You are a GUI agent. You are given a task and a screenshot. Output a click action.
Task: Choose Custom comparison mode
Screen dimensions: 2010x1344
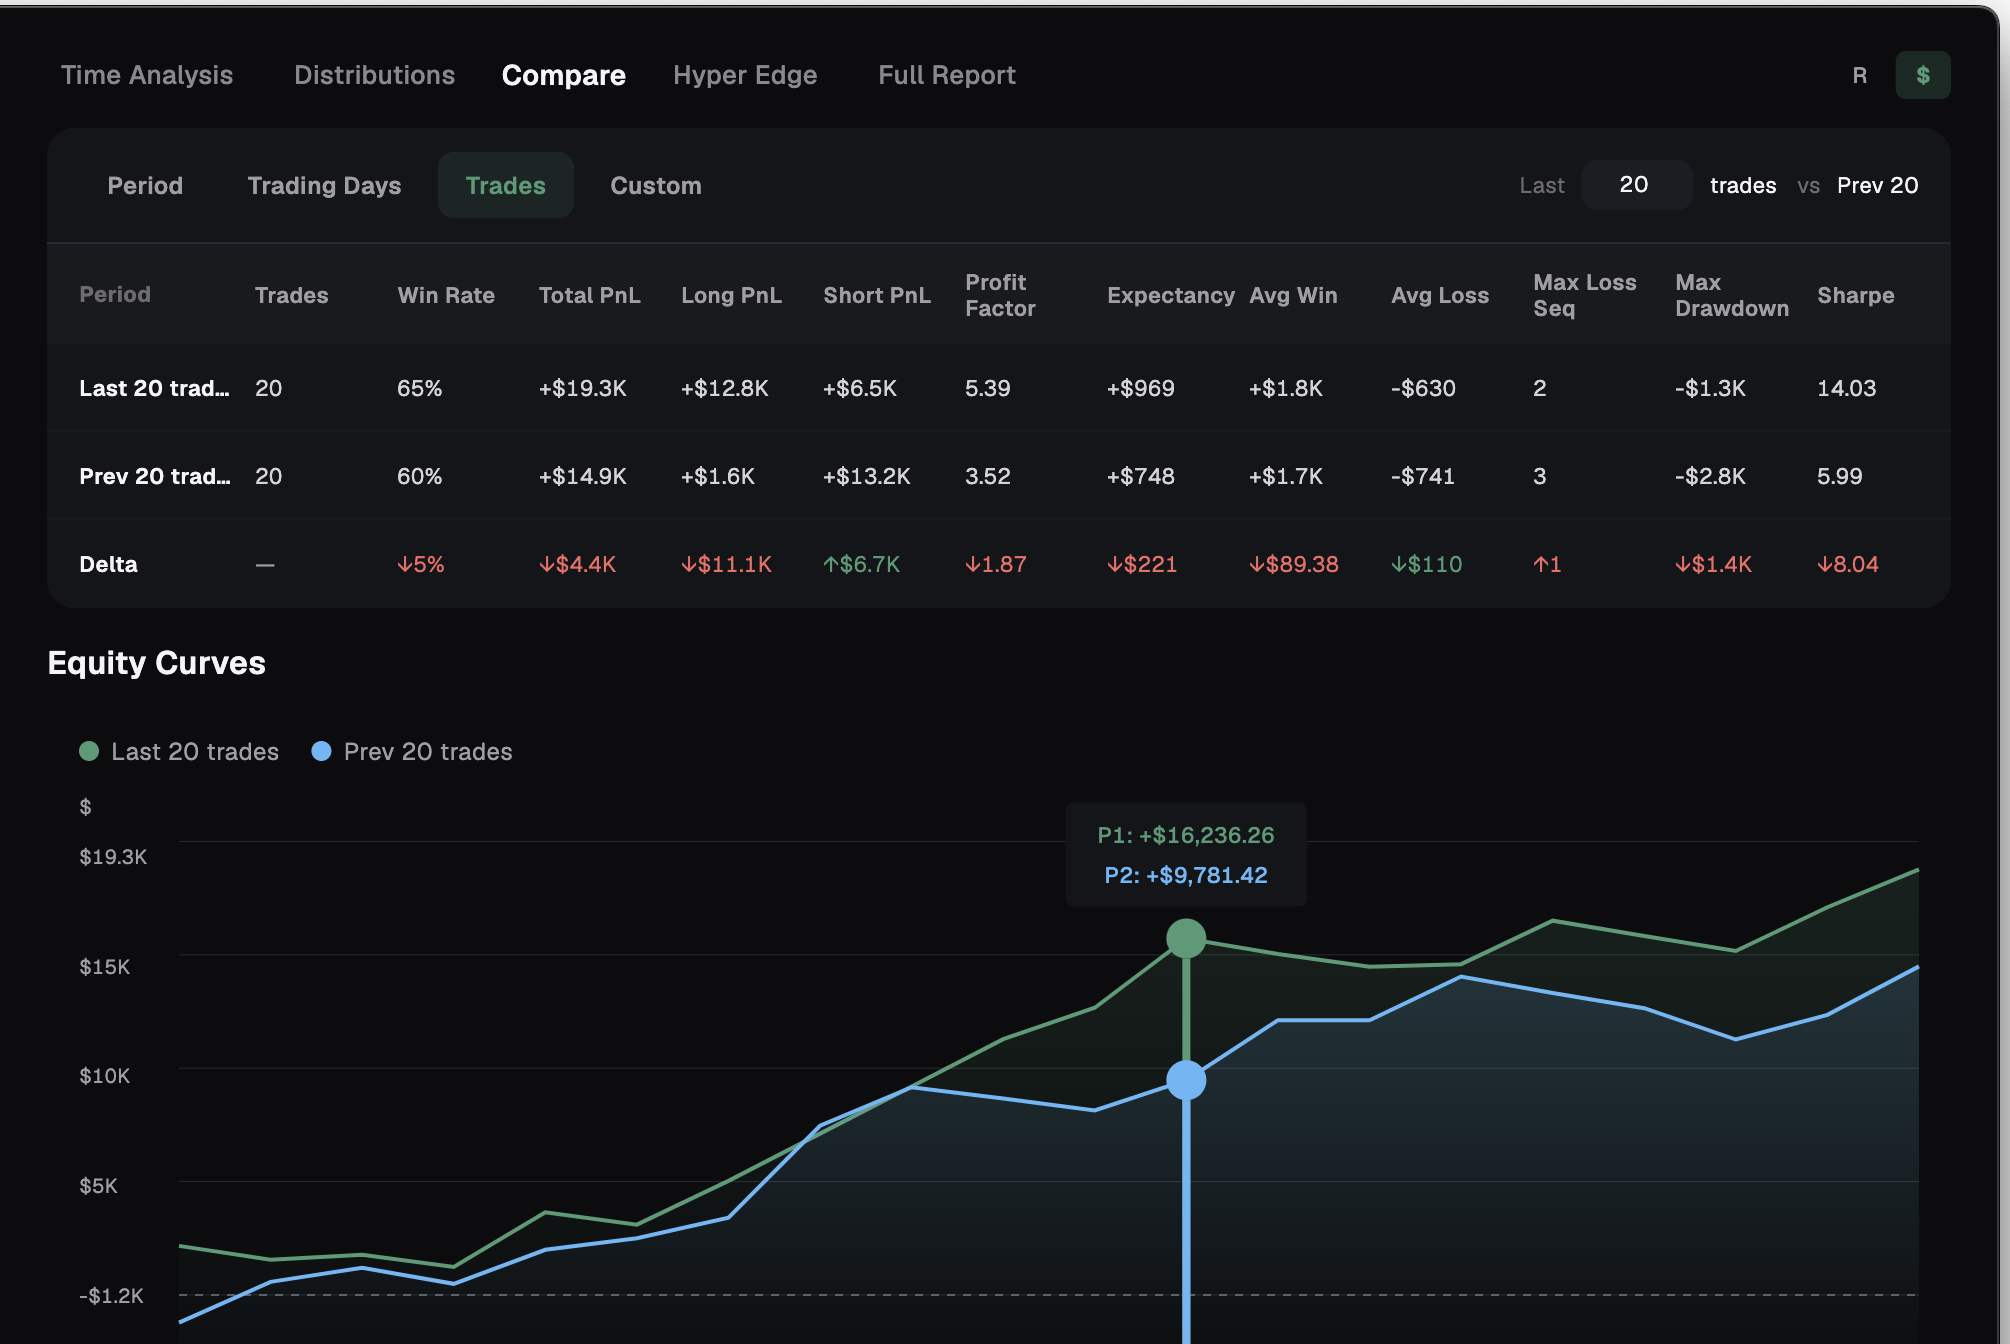pyautogui.click(x=656, y=185)
